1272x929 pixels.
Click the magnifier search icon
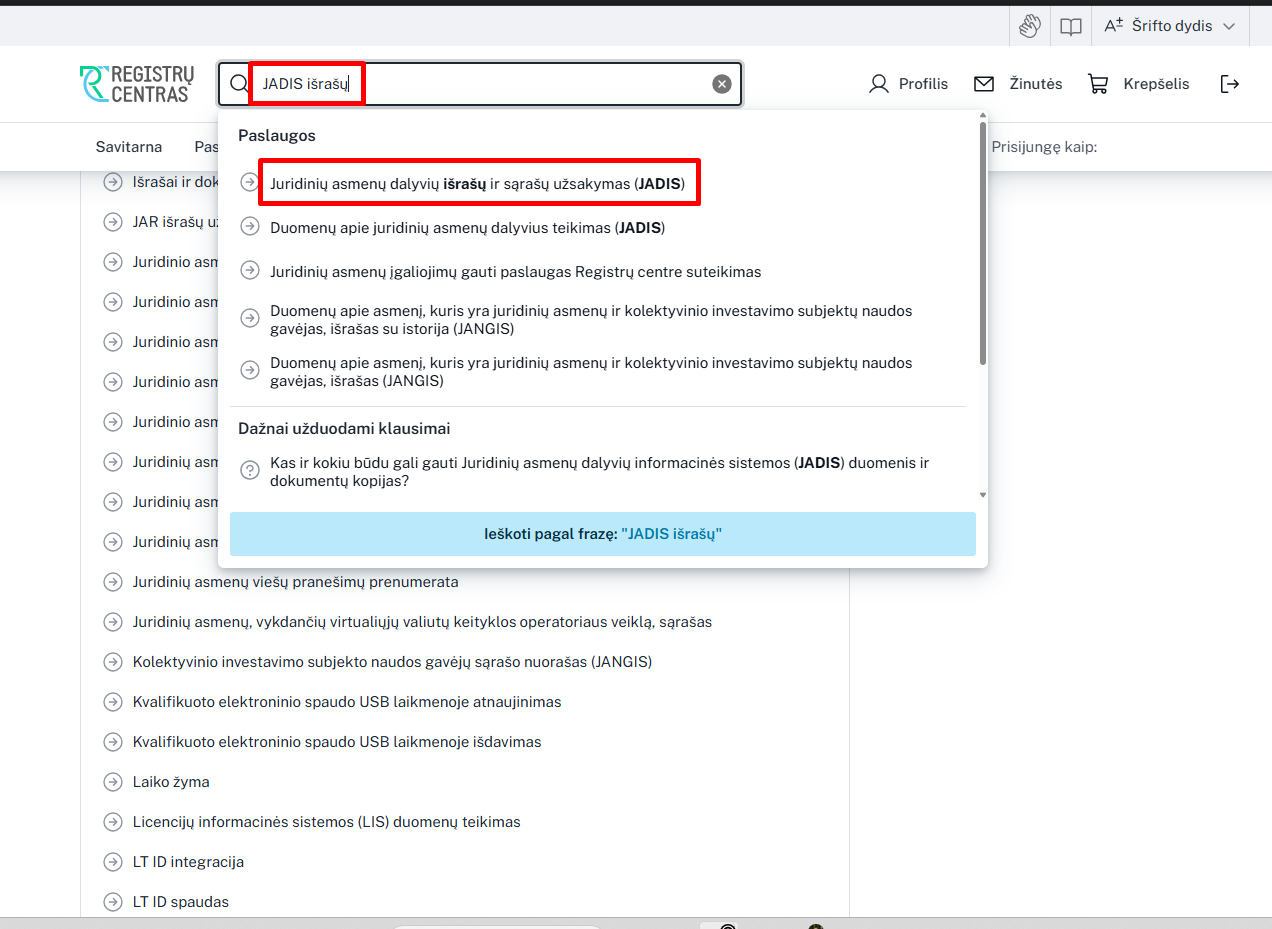click(x=239, y=84)
